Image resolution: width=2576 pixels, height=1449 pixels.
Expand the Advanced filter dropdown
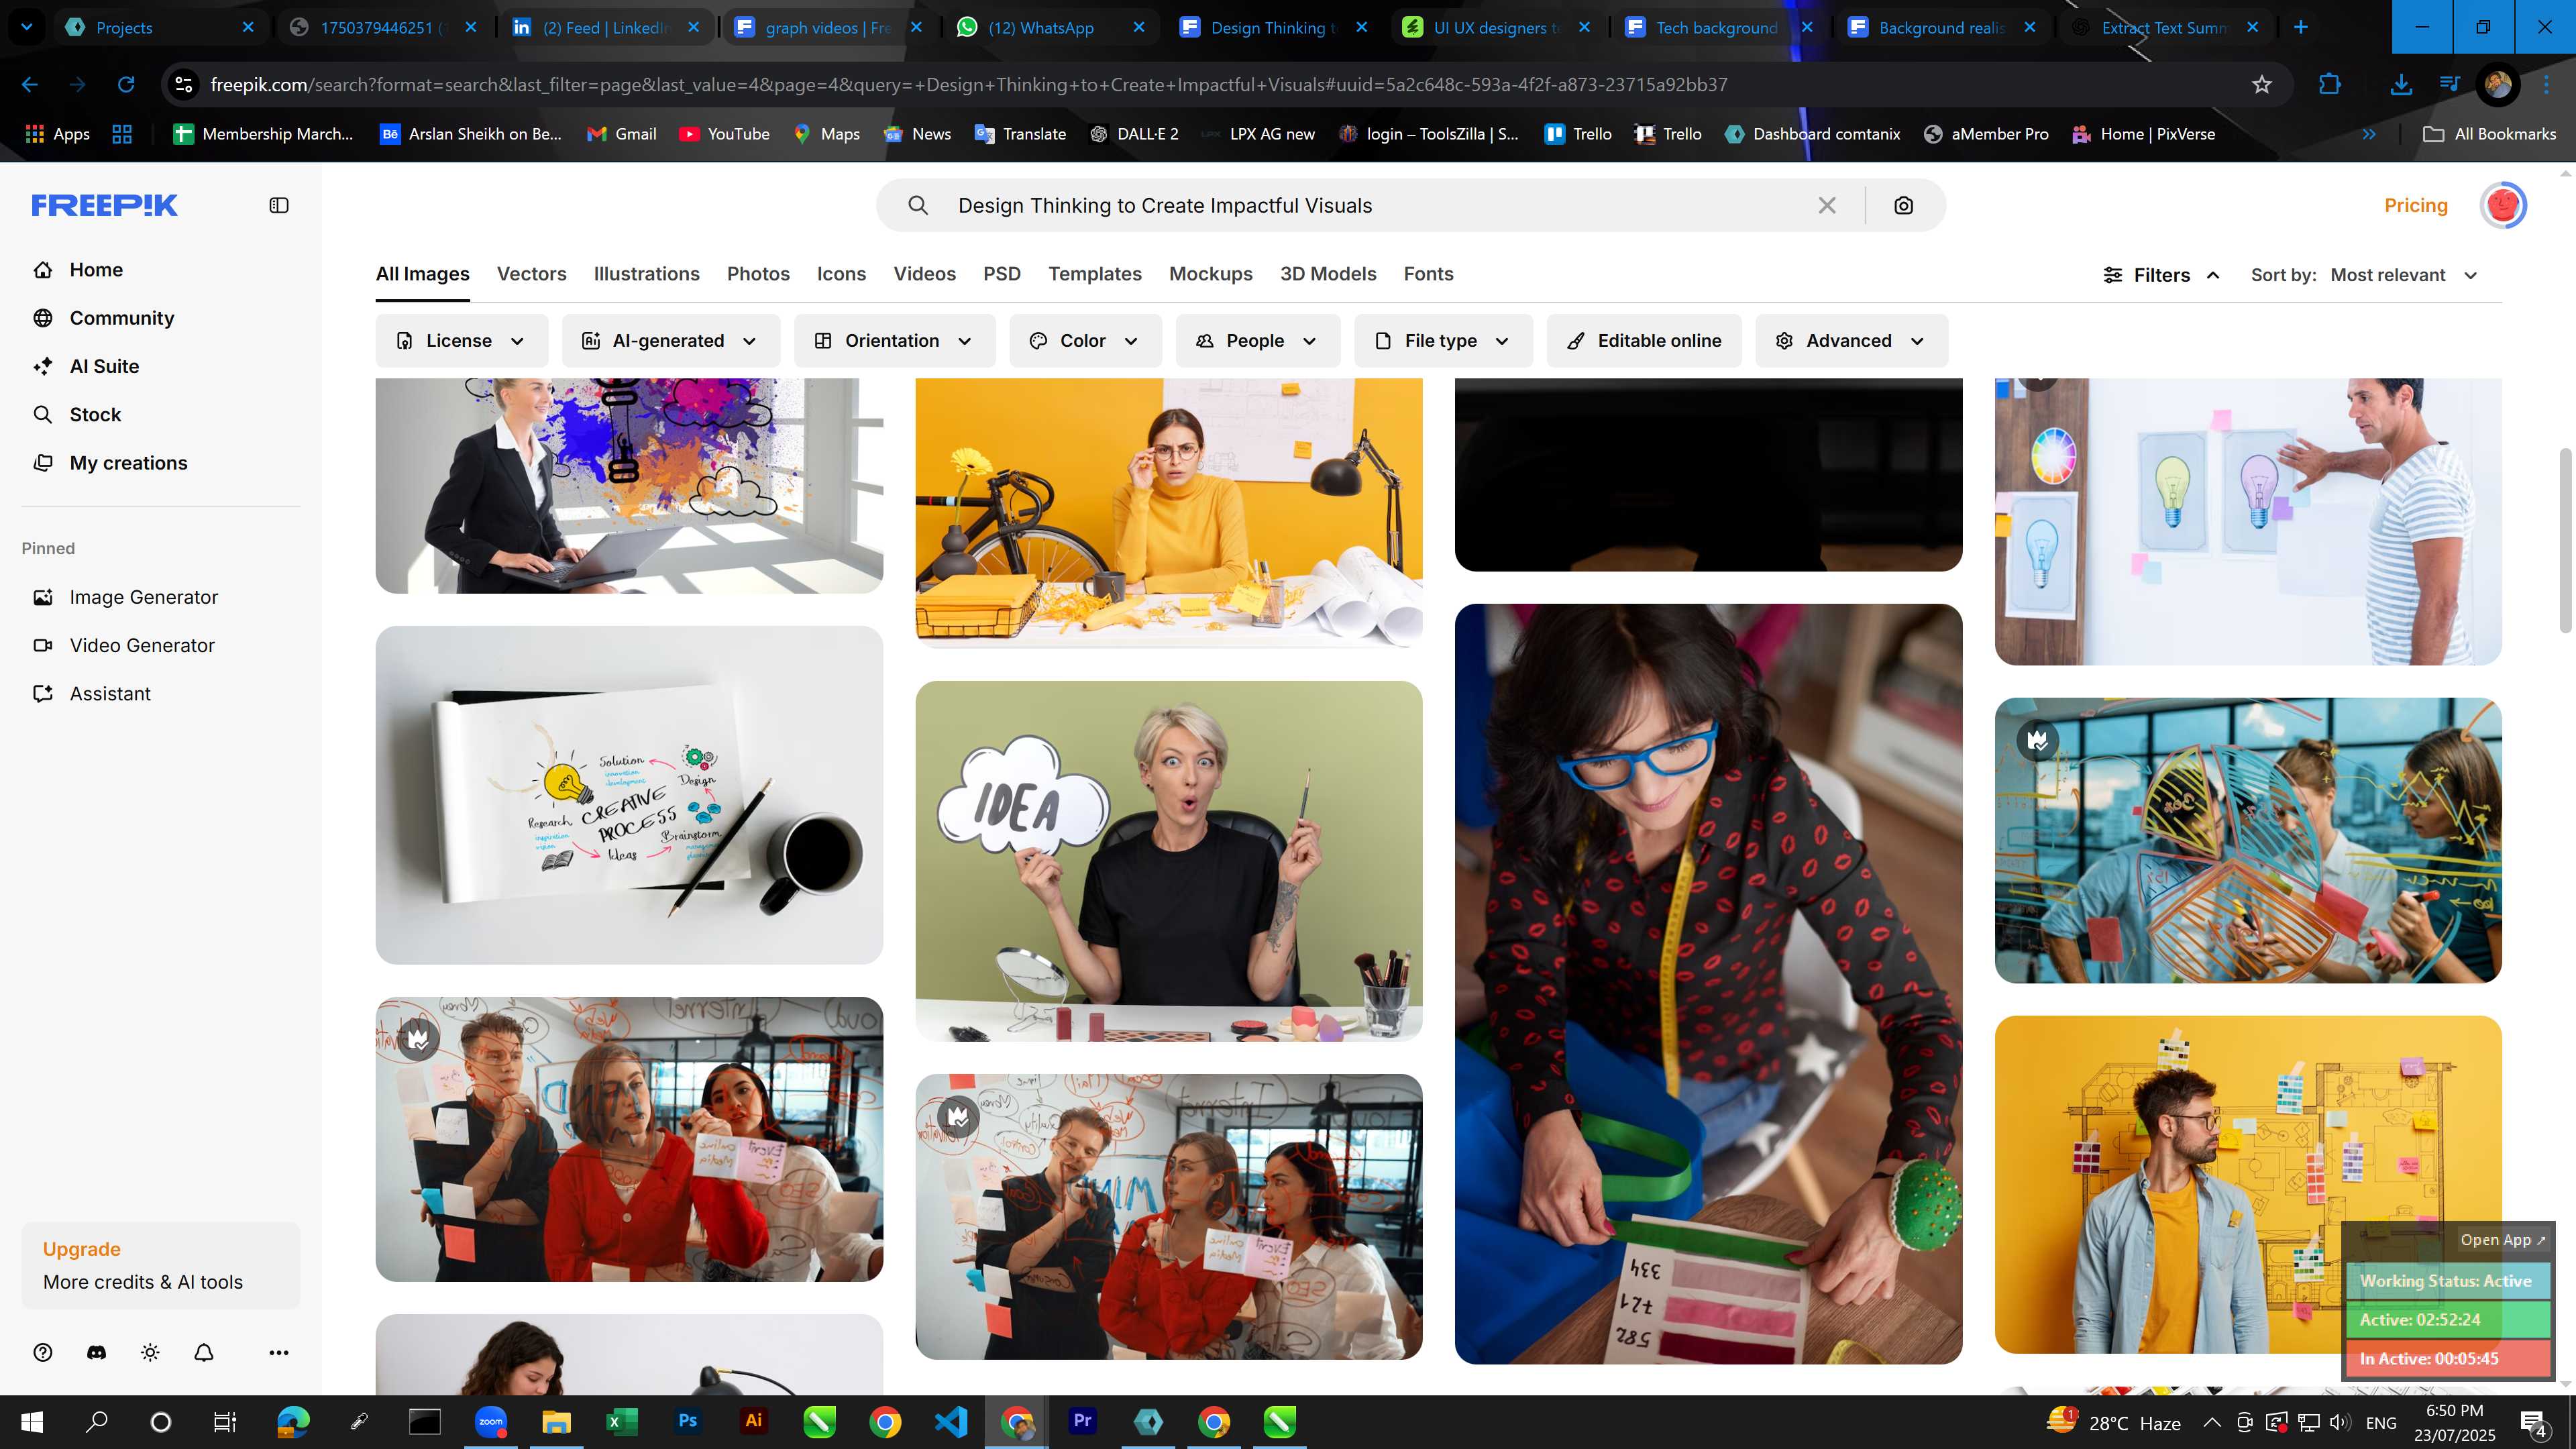click(x=1851, y=341)
